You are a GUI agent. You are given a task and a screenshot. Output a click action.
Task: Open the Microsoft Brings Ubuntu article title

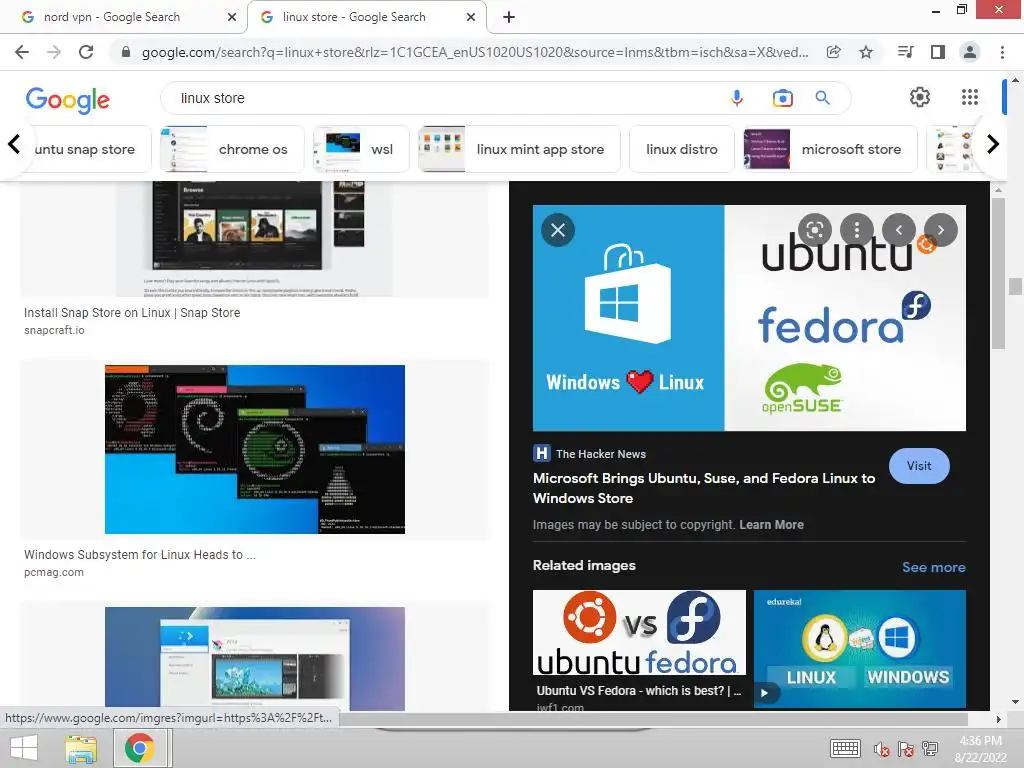point(704,488)
